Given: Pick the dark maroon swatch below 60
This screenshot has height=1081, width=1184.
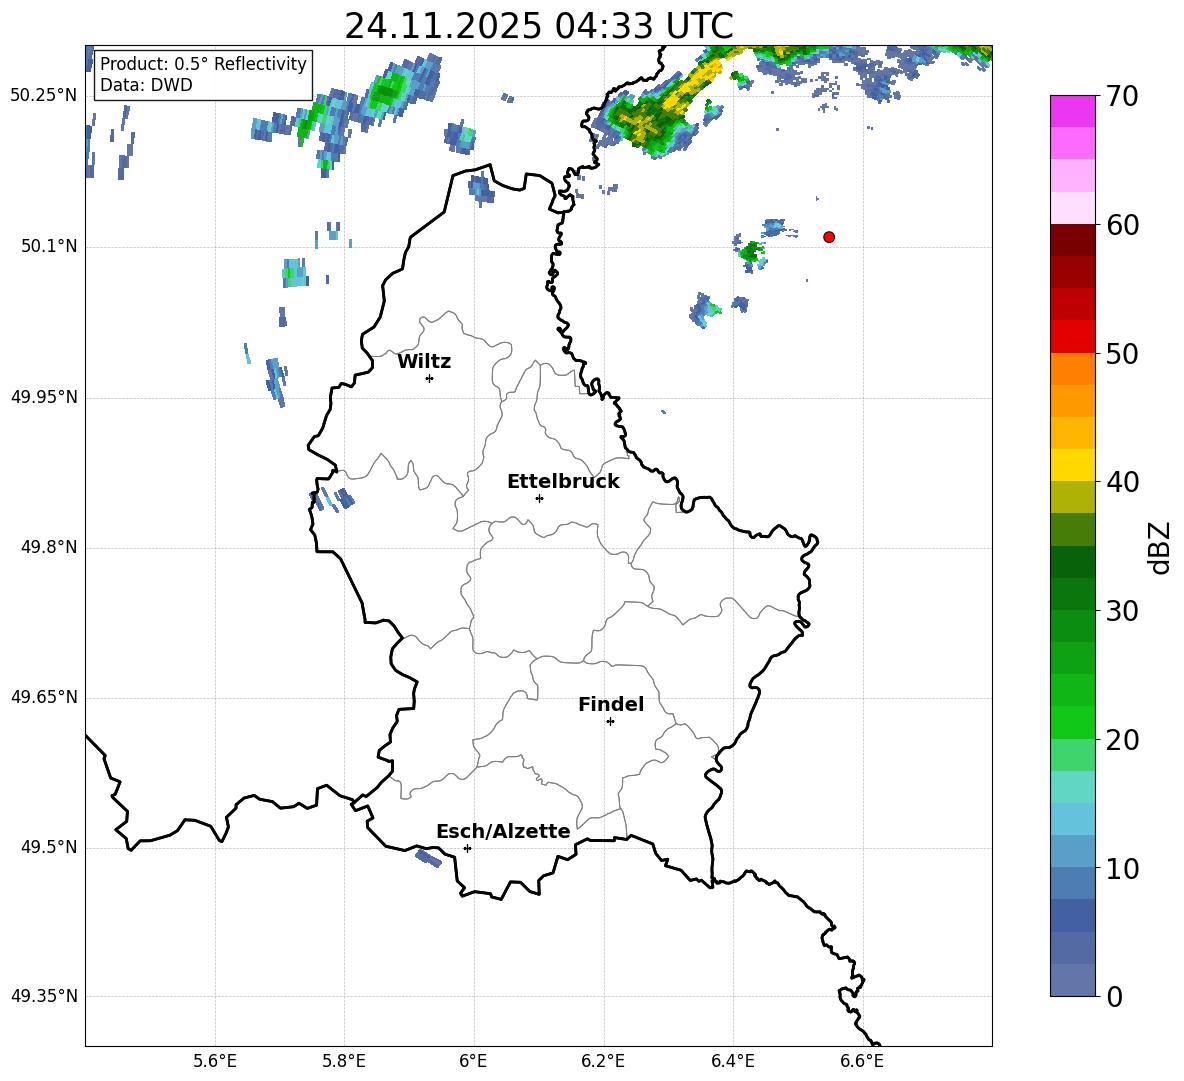Looking at the screenshot, I should pyautogui.click(x=1073, y=240).
